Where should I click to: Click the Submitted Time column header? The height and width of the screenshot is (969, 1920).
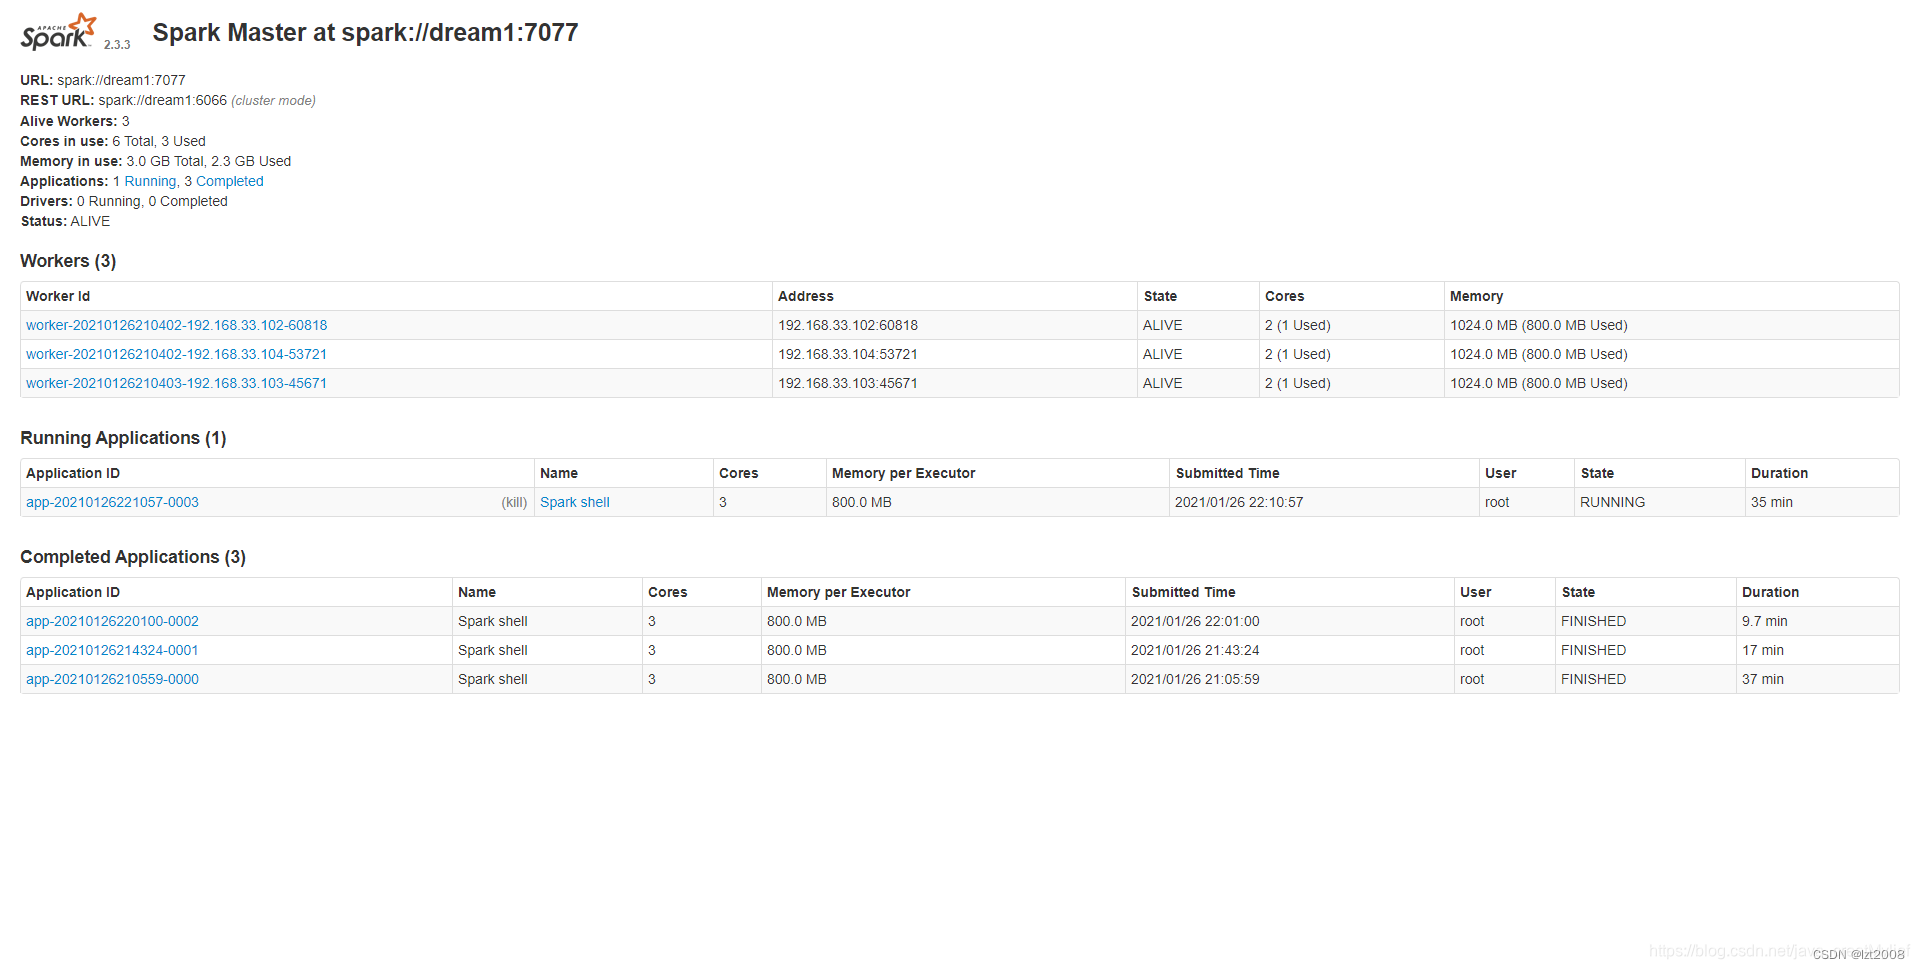pyautogui.click(x=1227, y=473)
